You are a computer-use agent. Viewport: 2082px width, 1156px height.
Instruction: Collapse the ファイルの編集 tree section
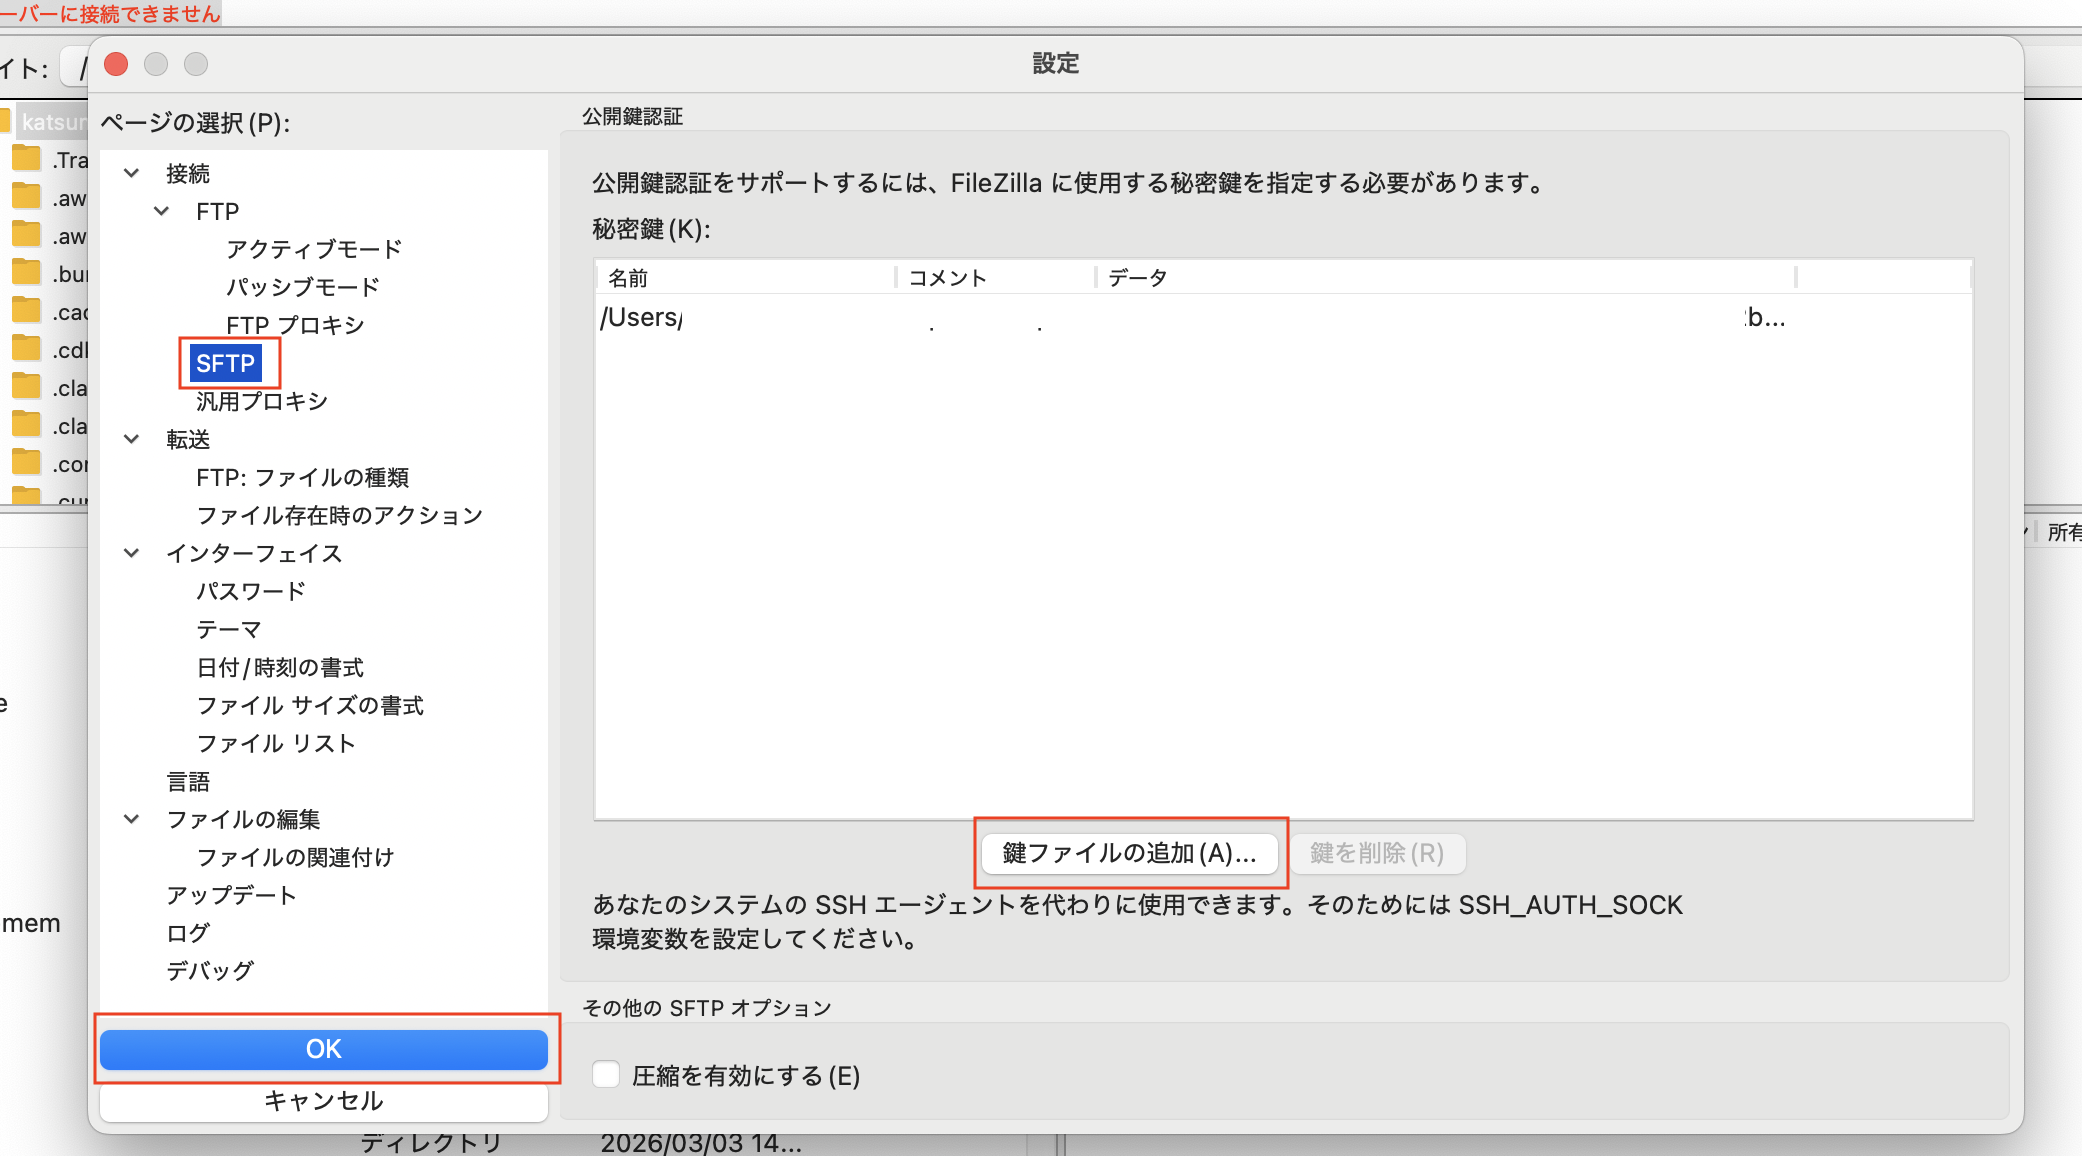tap(131, 819)
